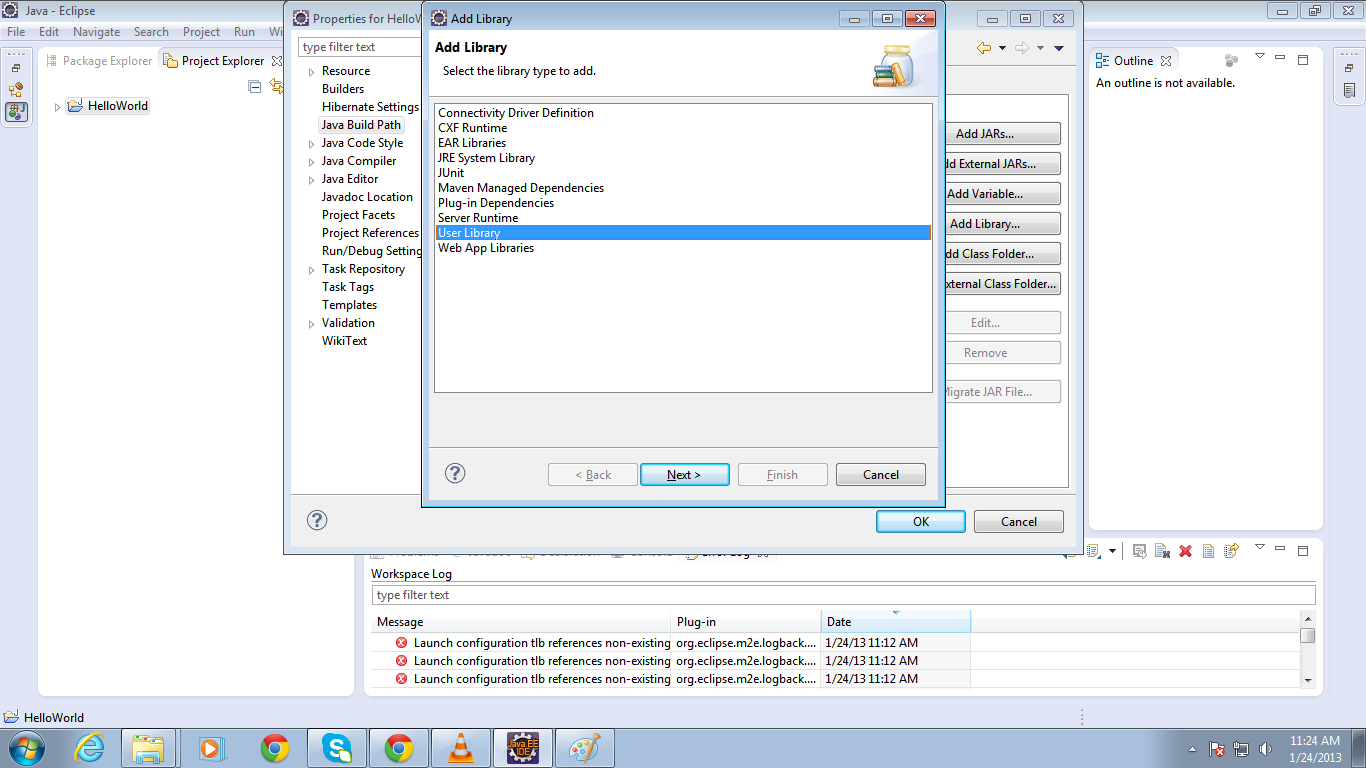Screen dimensions: 1366x768
Task: Select JRE System Library entry
Action: coord(486,158)
